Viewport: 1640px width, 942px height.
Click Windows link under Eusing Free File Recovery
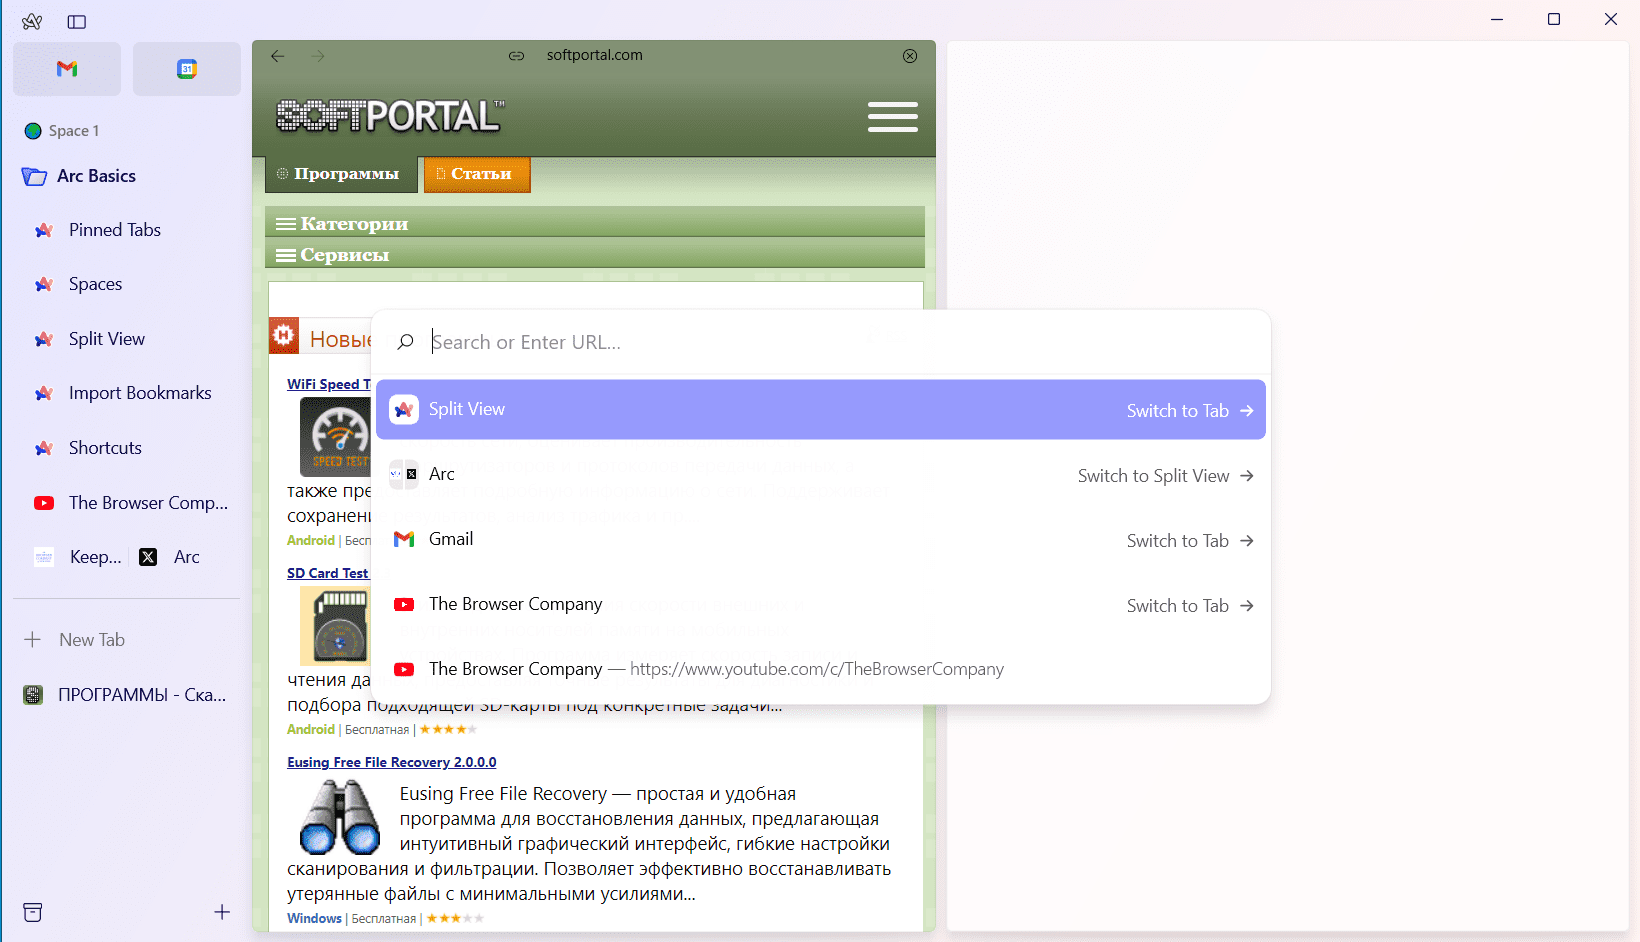click(x=314, y=918)
